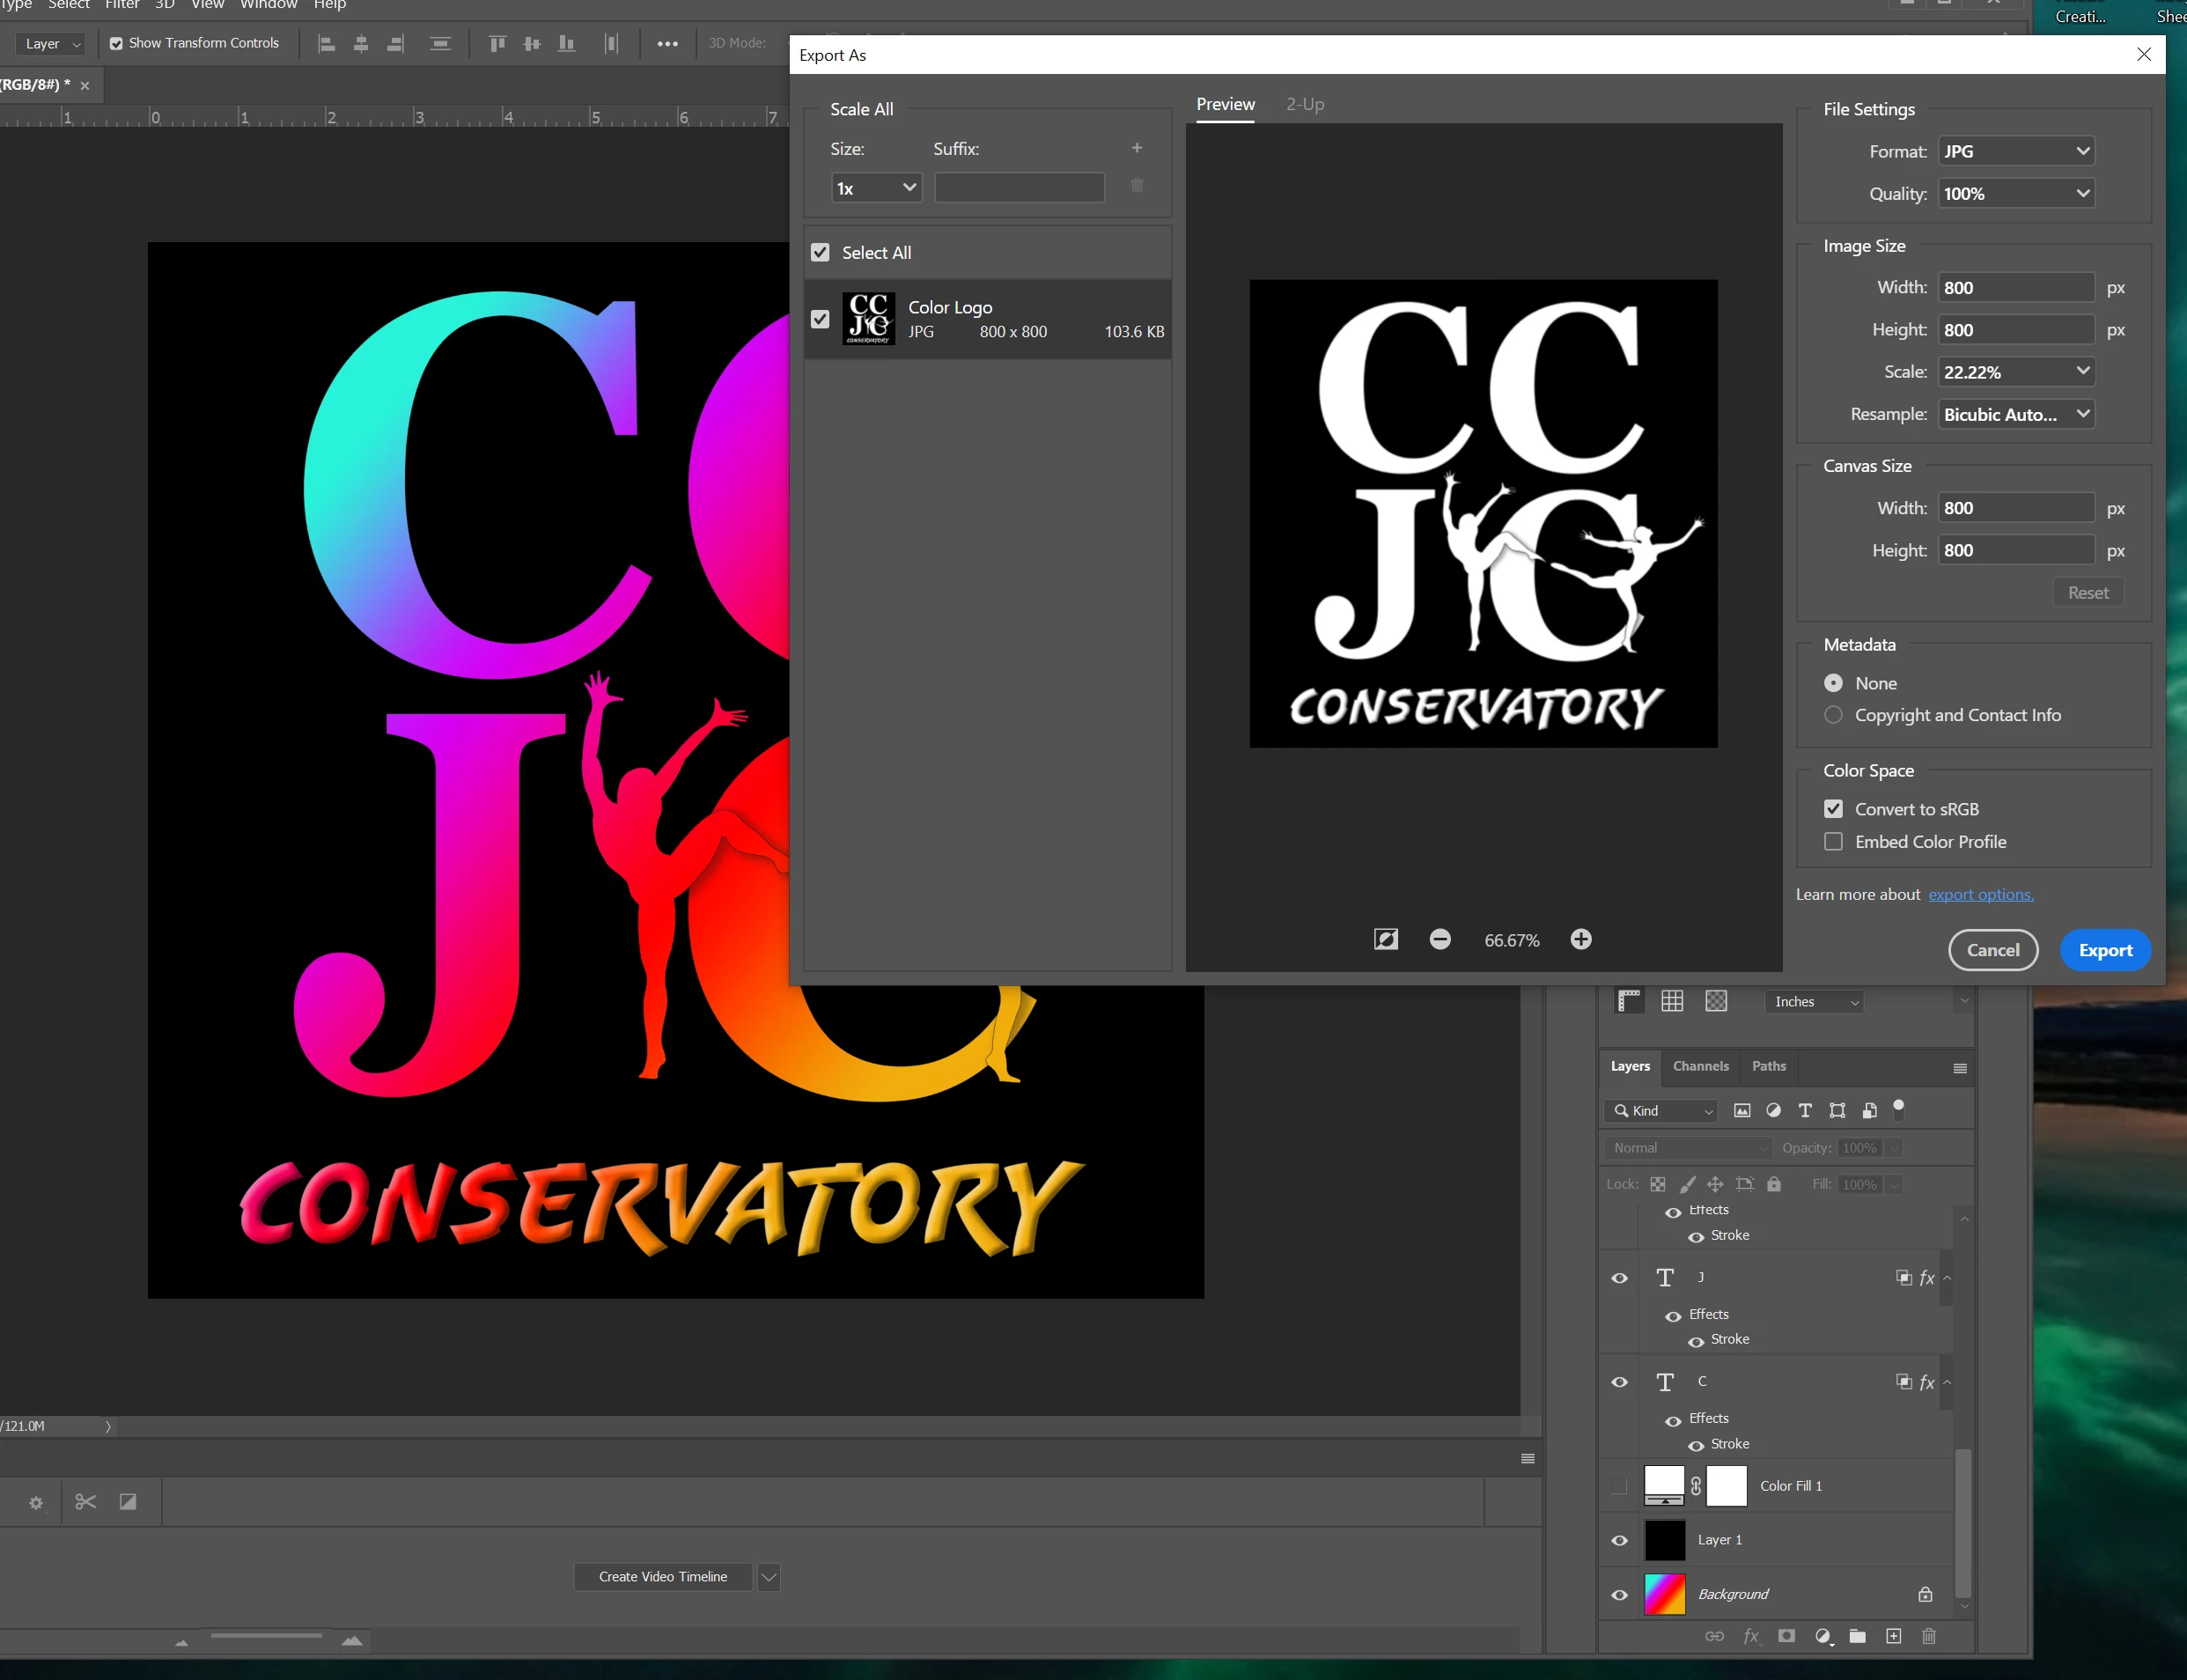The image size is (2187, 1680).
Task: Click the type layer filter icon
Action: point(1805,1110)
